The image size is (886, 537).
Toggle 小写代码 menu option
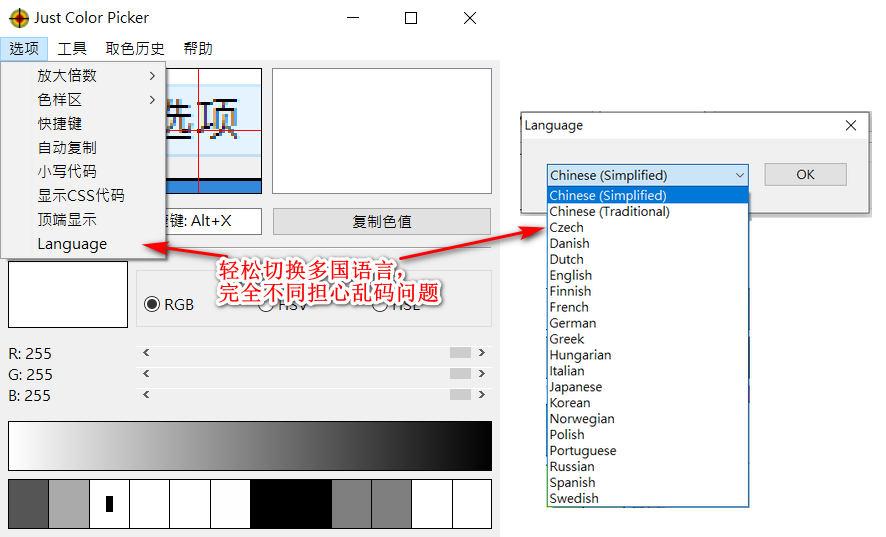pyautogui.click(x=84, y=172)
